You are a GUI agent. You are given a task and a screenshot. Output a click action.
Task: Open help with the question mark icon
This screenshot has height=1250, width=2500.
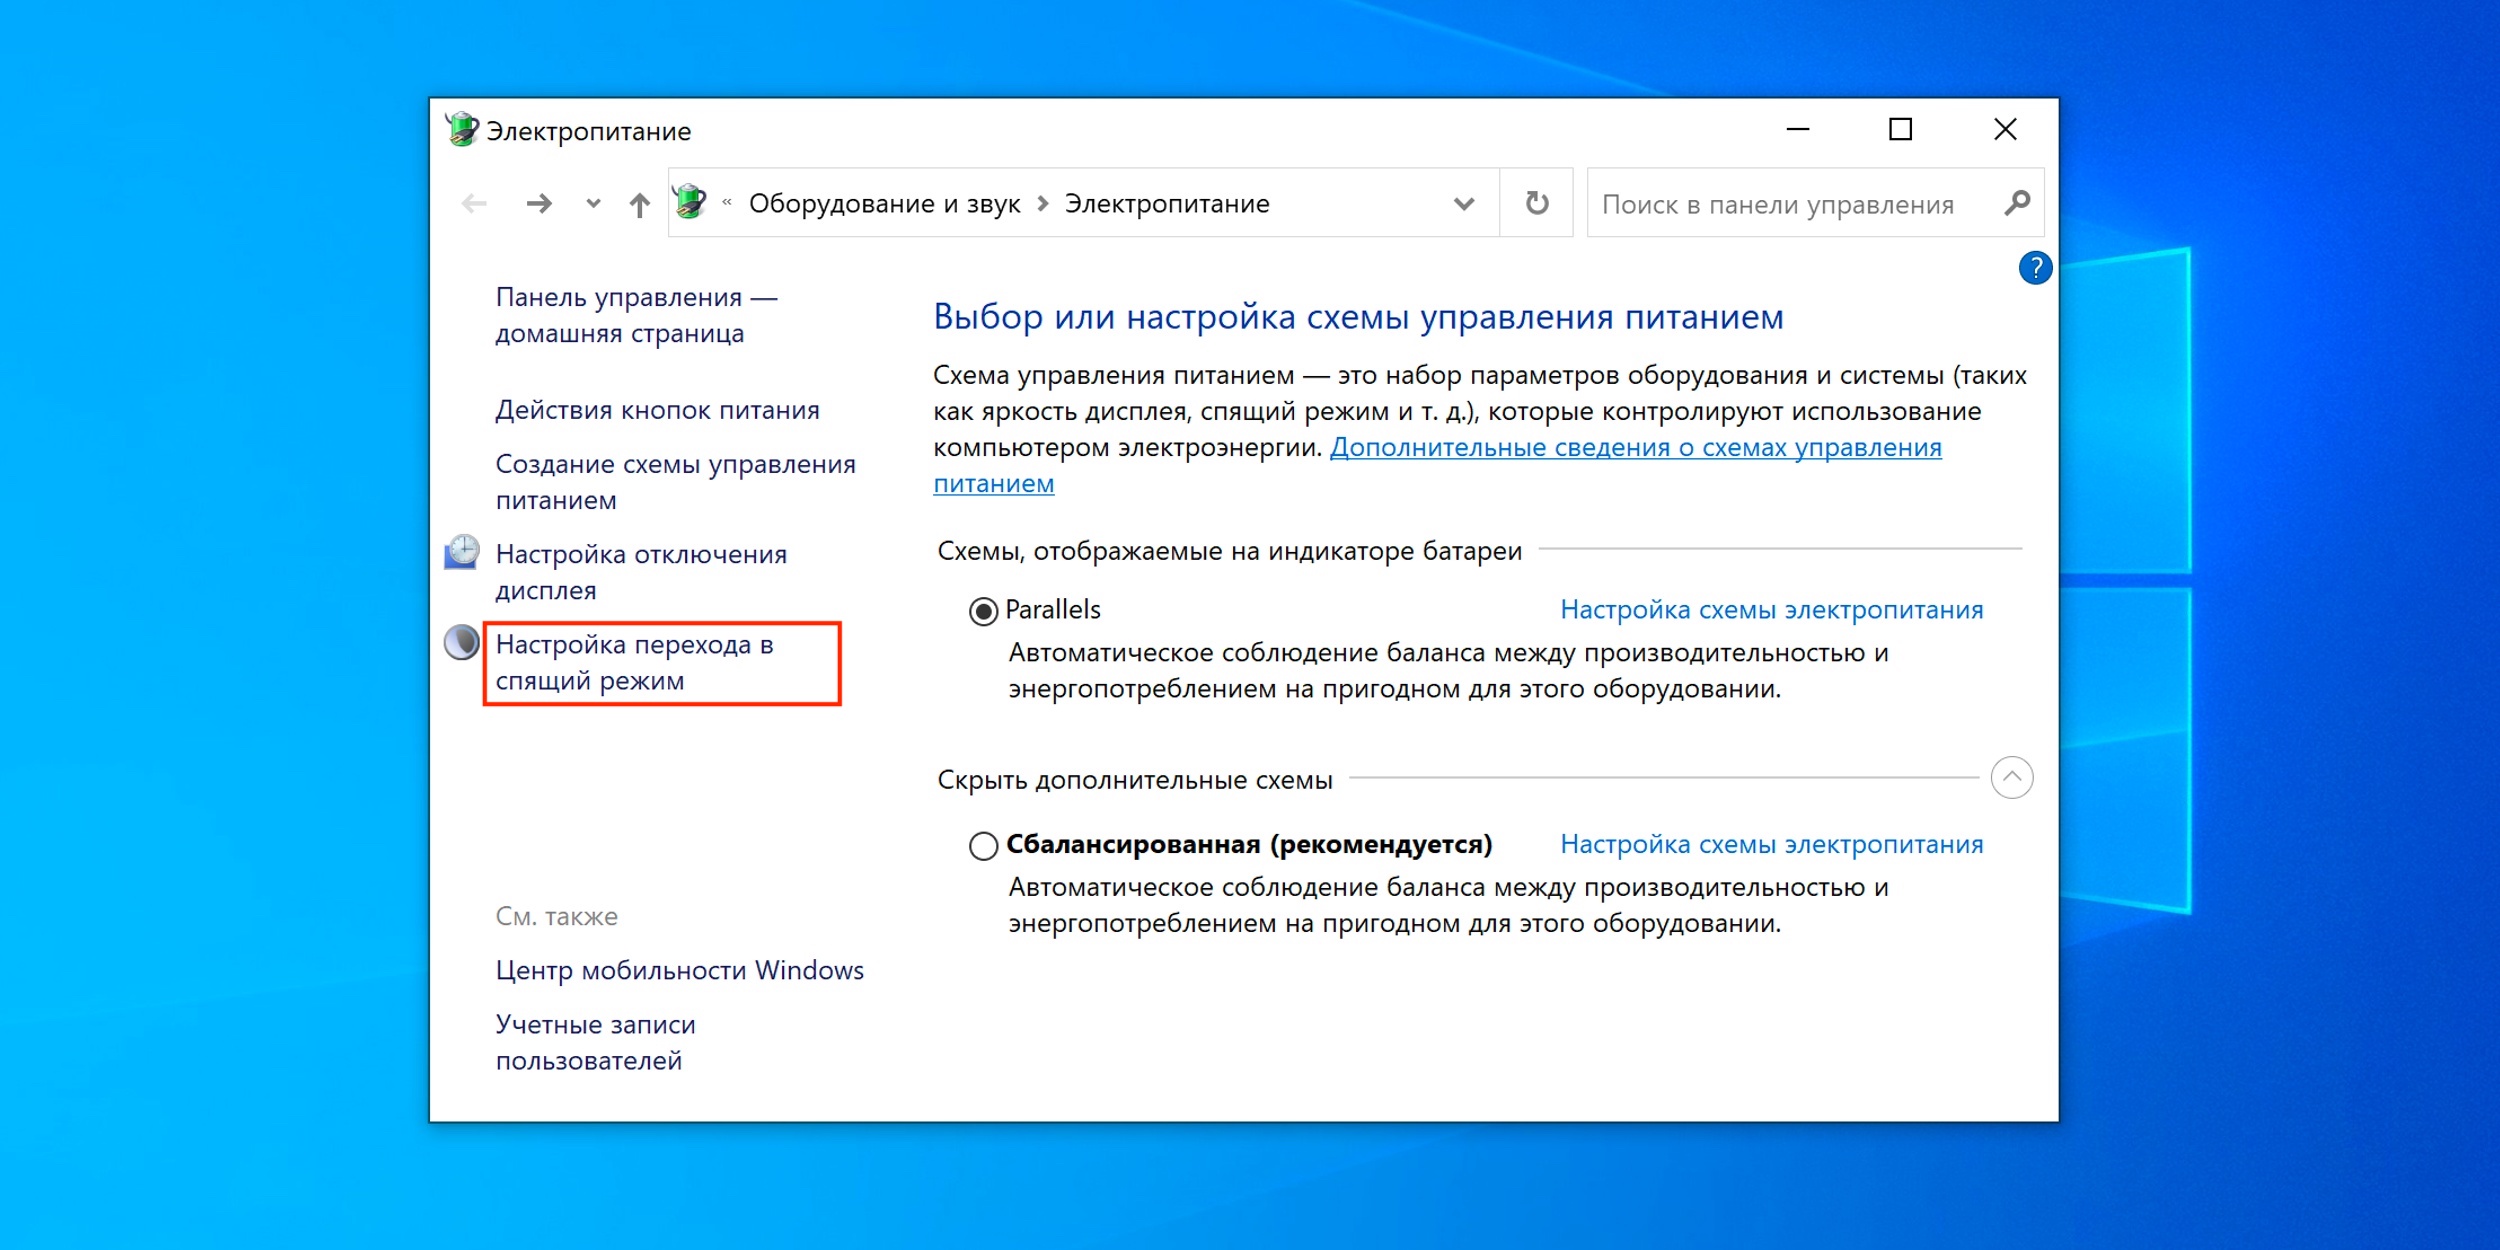point(2035,267)
